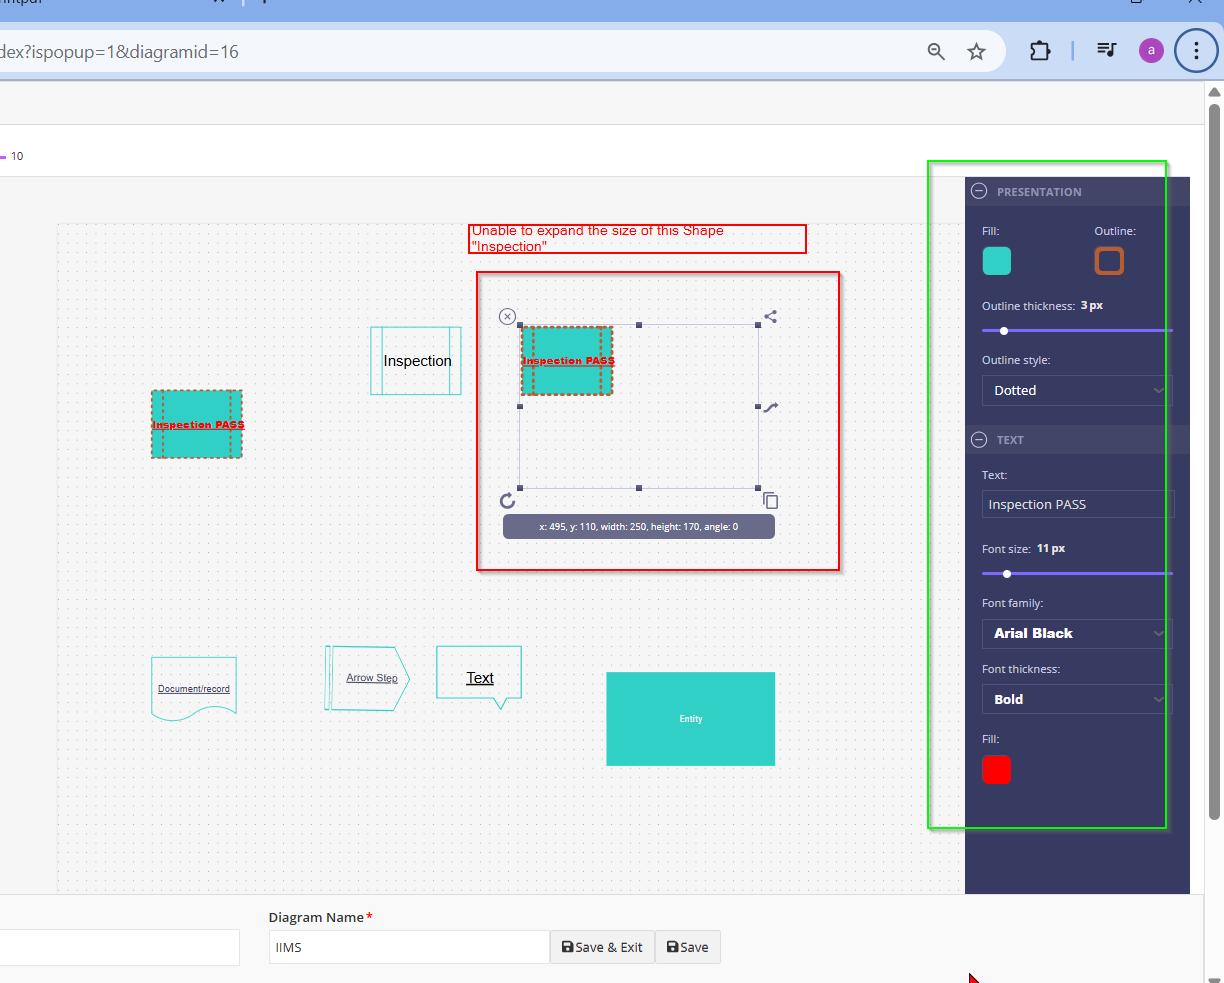Adjust the Font size slider
1224x983 pixels.
click(x=1077, y=574)
